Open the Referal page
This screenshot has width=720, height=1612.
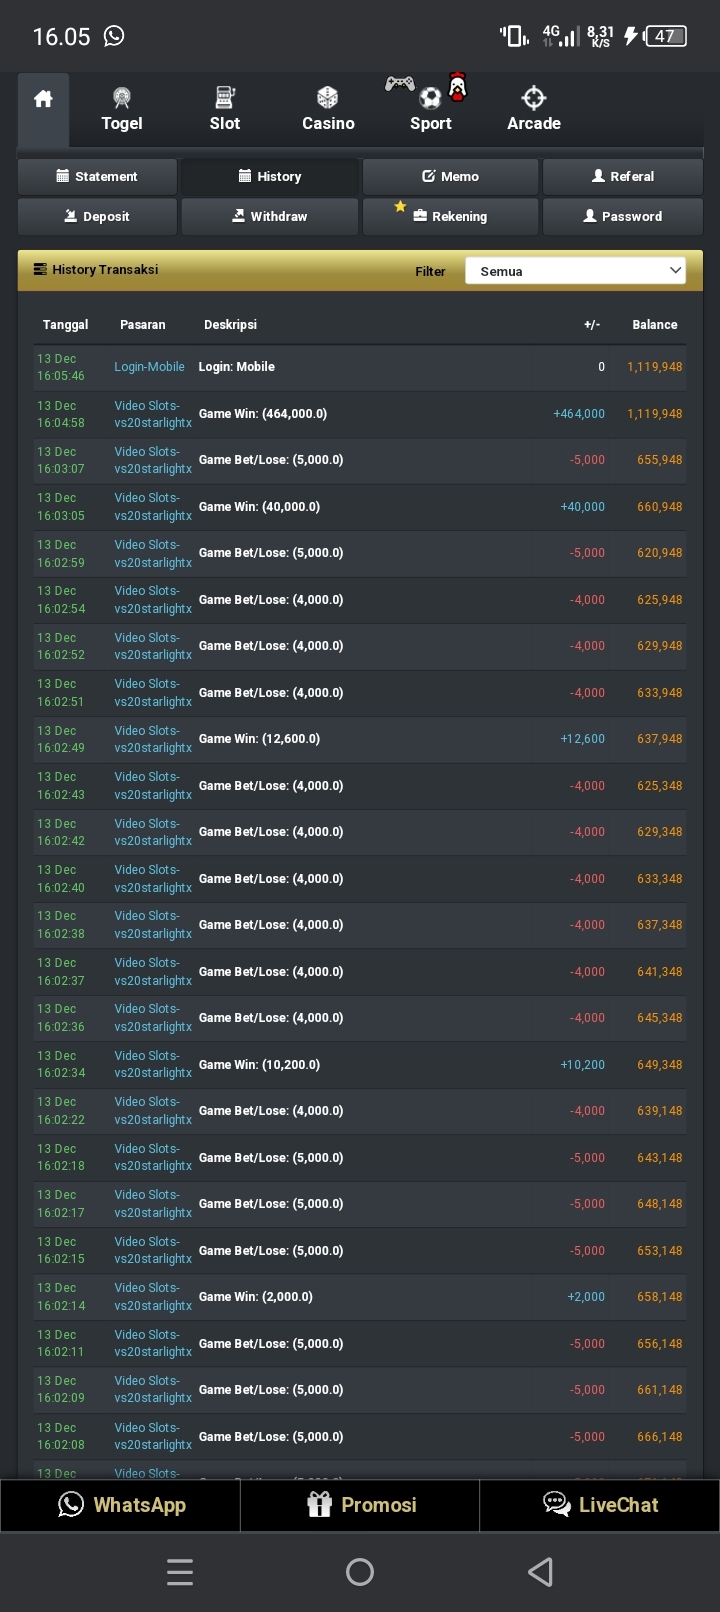(622, 177)
